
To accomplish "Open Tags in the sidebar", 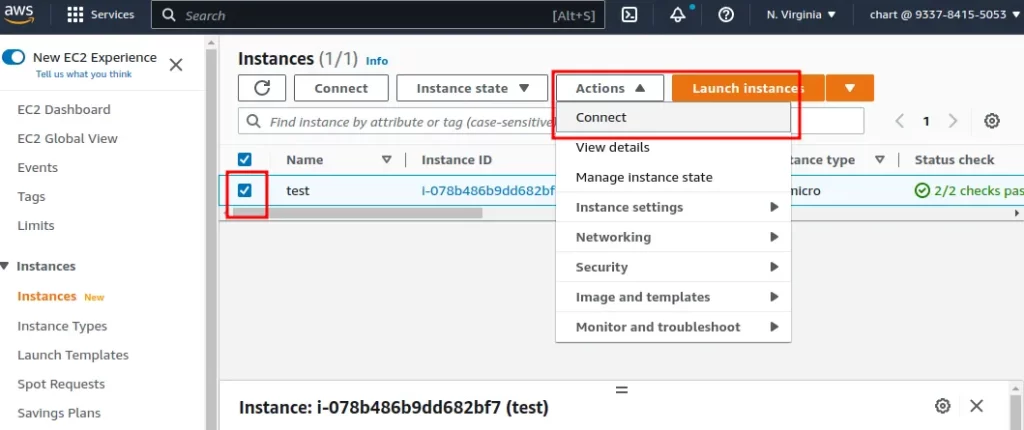I will tap(31, 197).
